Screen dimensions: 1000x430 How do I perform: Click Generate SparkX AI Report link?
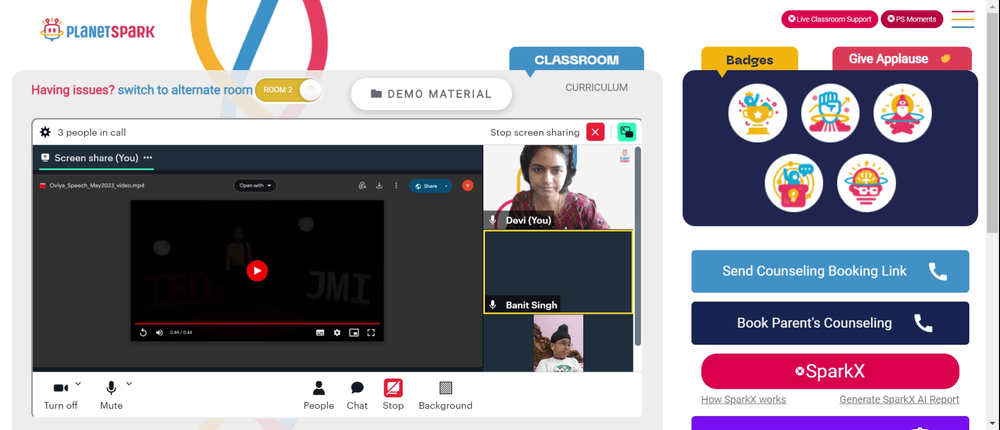point(899,399)
